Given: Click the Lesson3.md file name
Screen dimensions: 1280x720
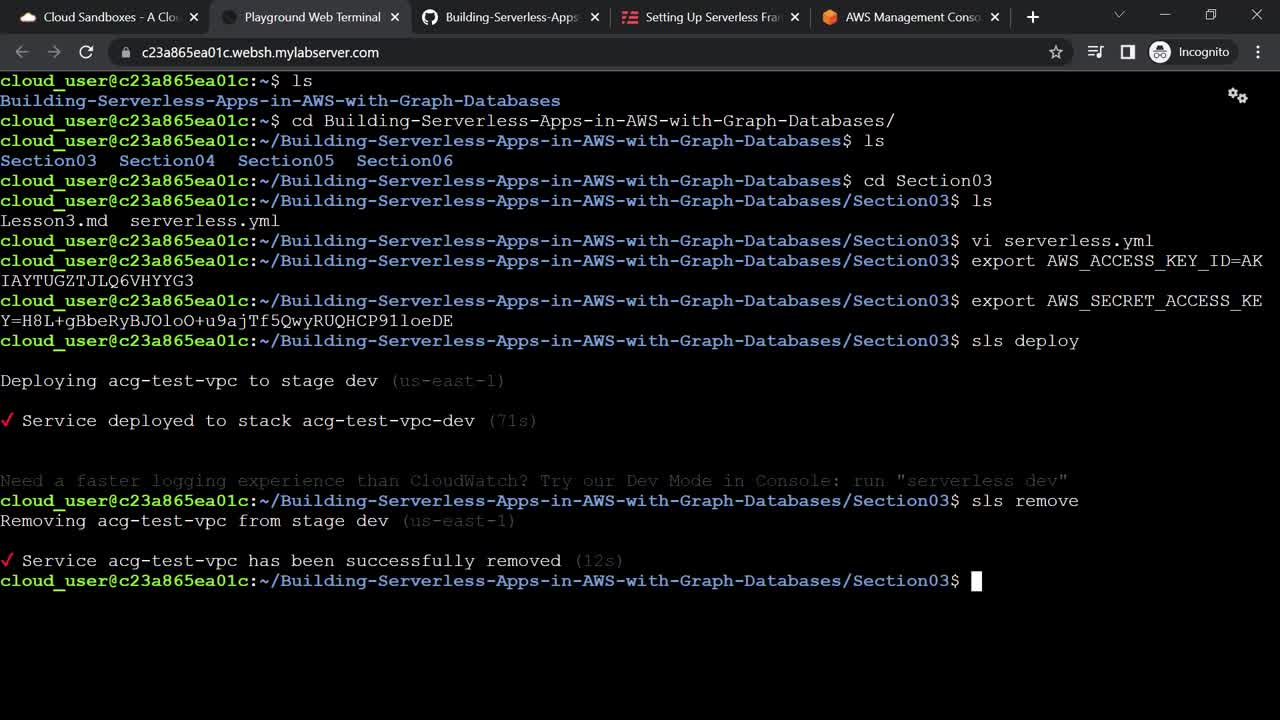Looking at the screenshot, I should tap(54, 221).
